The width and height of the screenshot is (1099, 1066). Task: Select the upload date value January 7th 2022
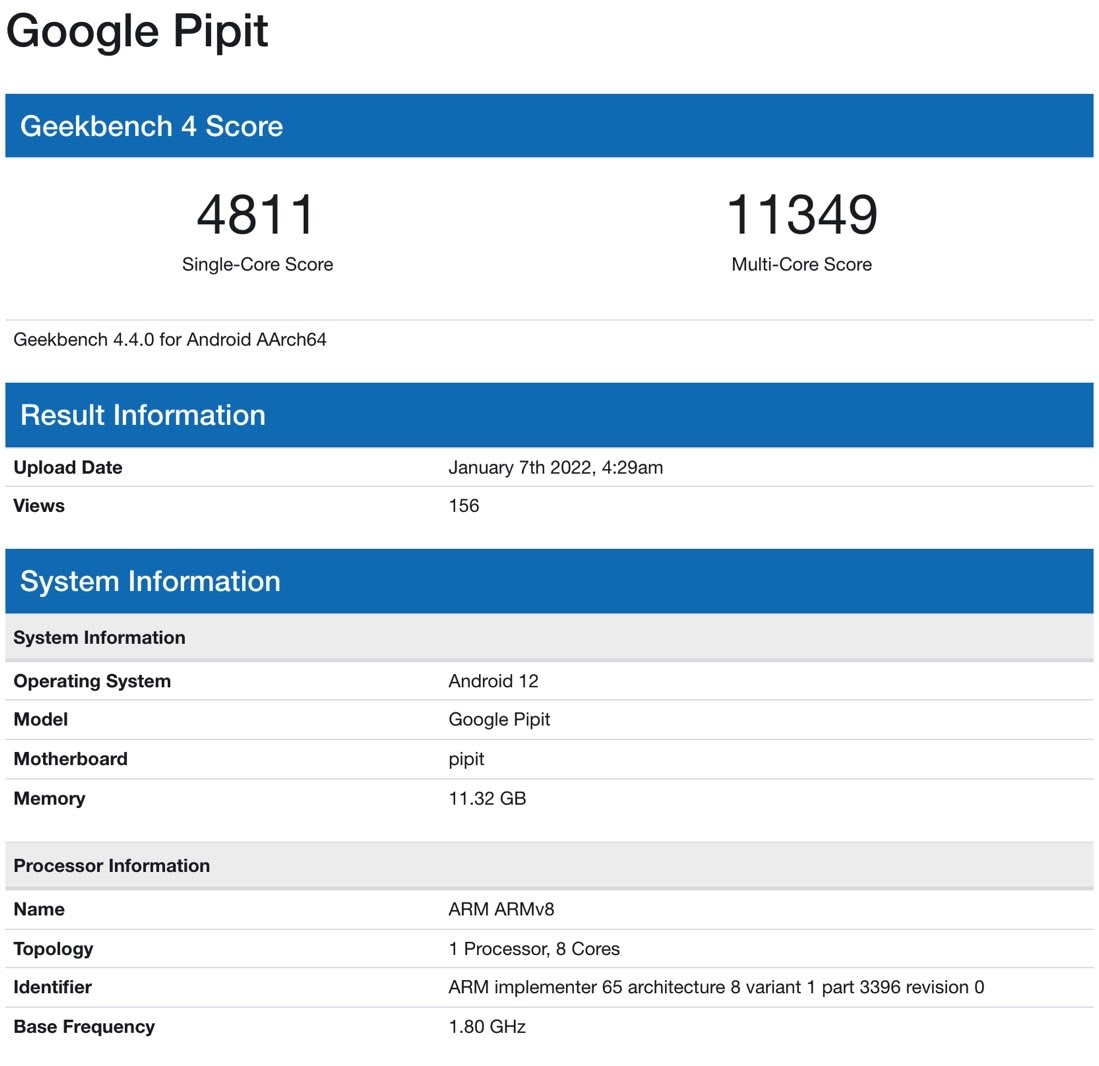coord(555,468)
